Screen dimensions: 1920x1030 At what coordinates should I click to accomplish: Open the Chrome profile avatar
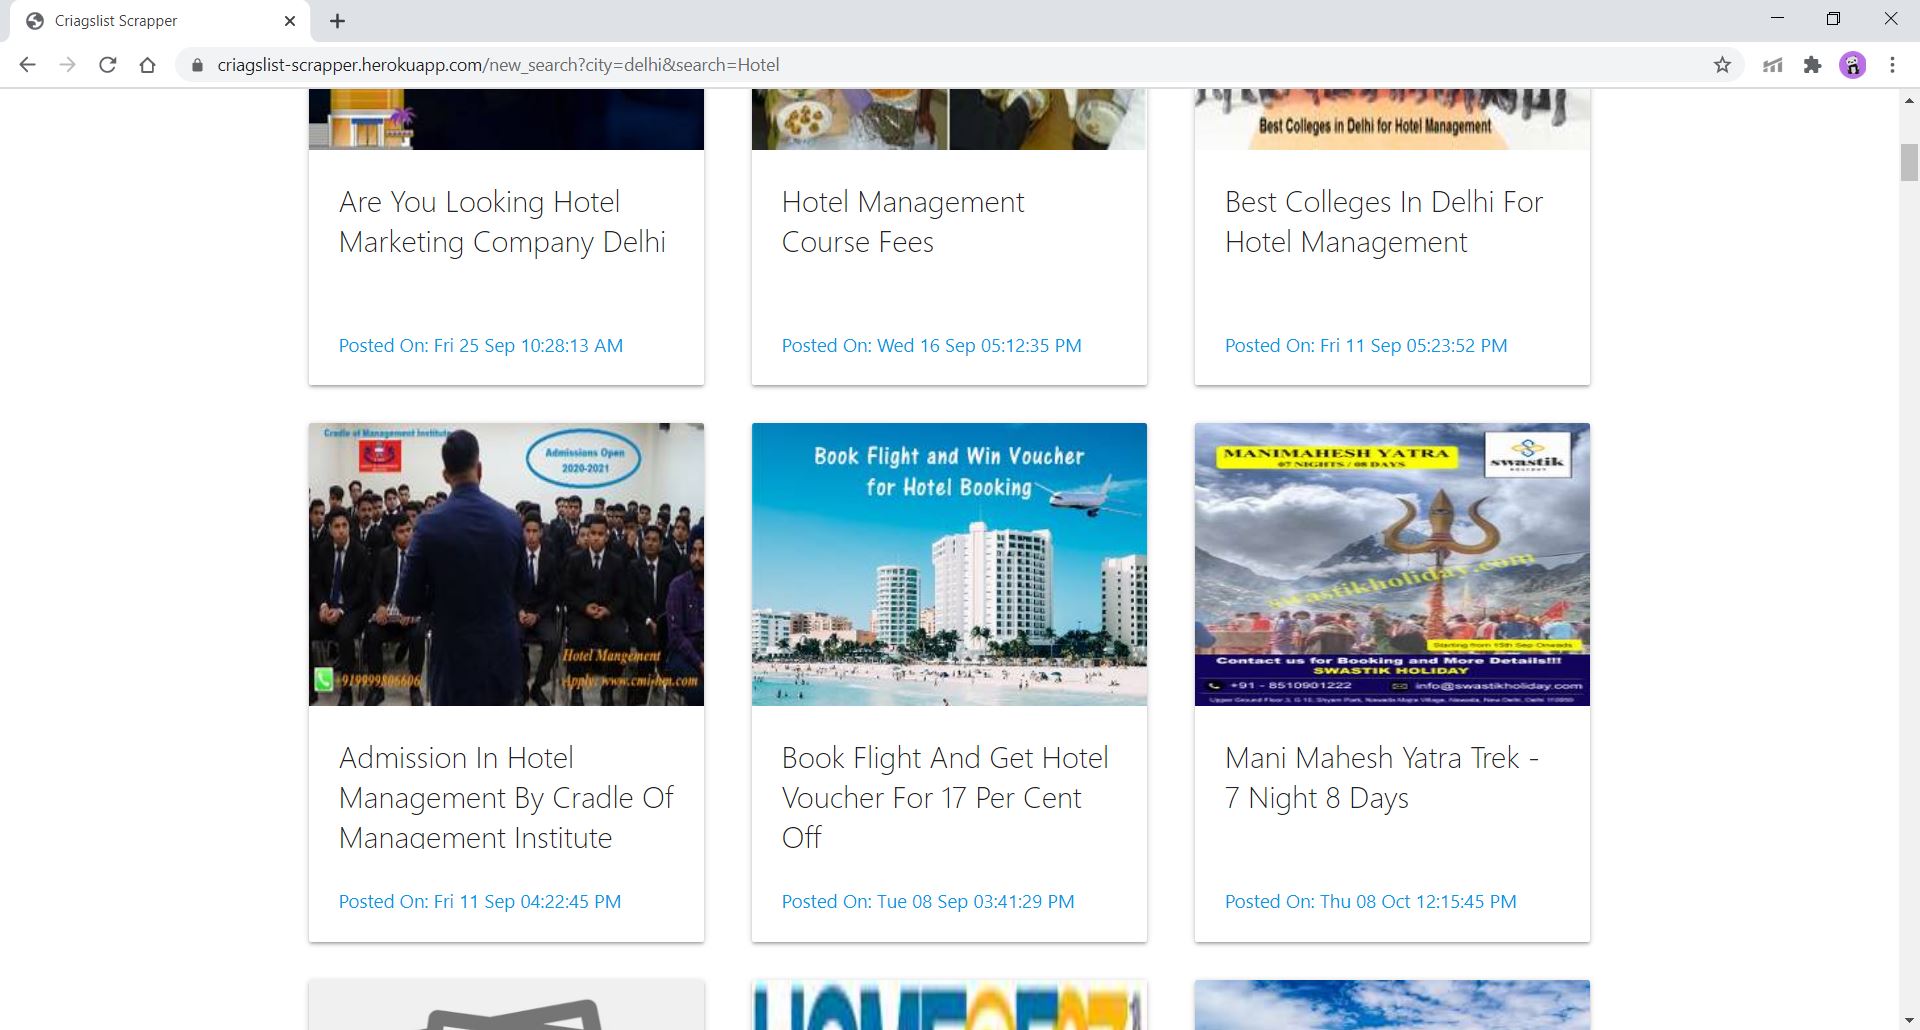click(1852, 65)
